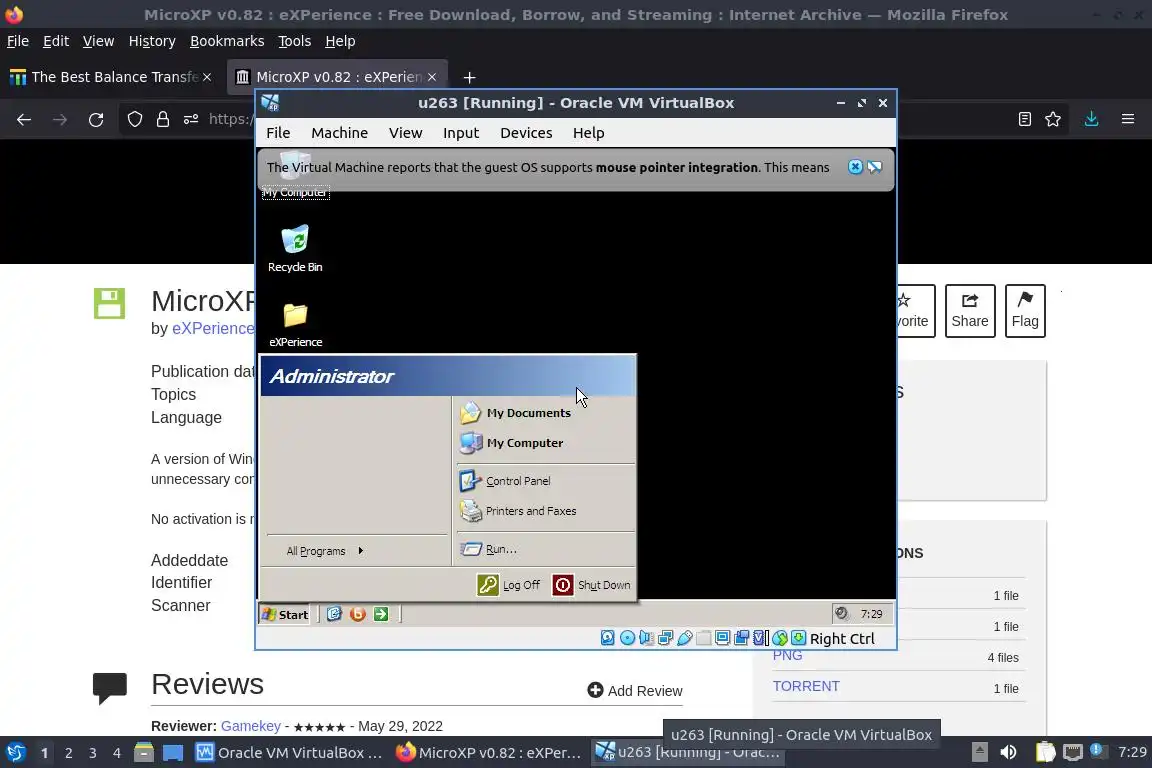Open the Recycle Bin desktop icon

(x=295, y=248)
